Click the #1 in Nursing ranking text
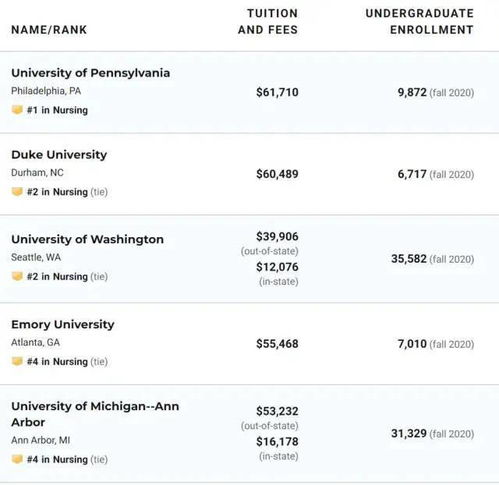The image size is (499, 485). click(x=57, y=110)
